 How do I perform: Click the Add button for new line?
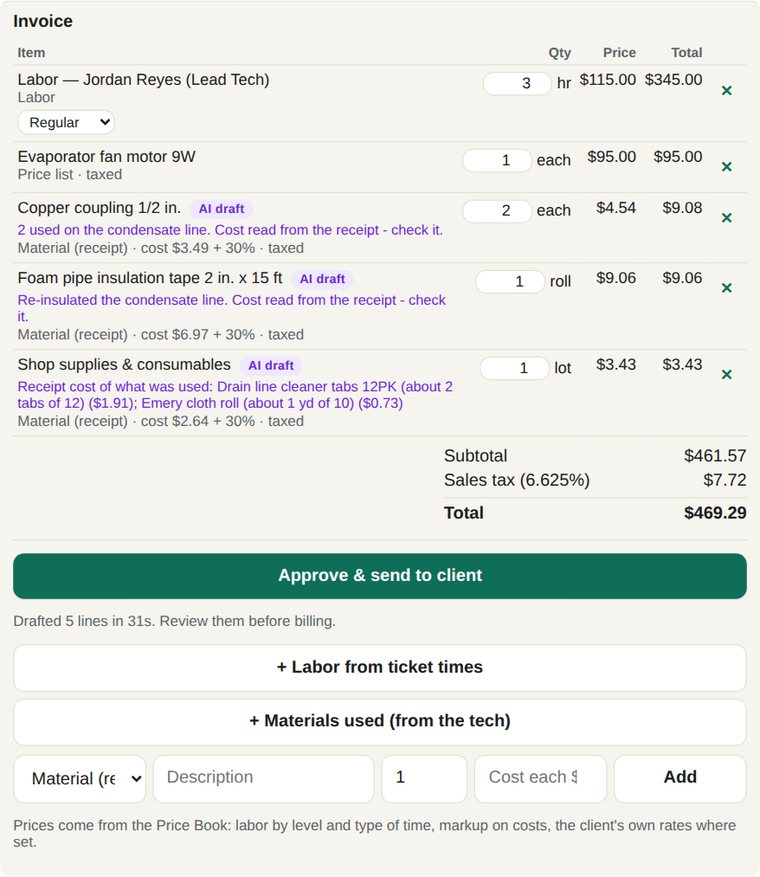pyautogui.click(x=680, y=777)
